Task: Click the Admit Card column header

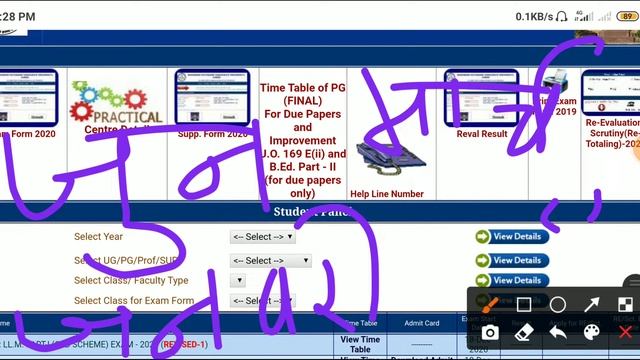Action: [422, 323]
